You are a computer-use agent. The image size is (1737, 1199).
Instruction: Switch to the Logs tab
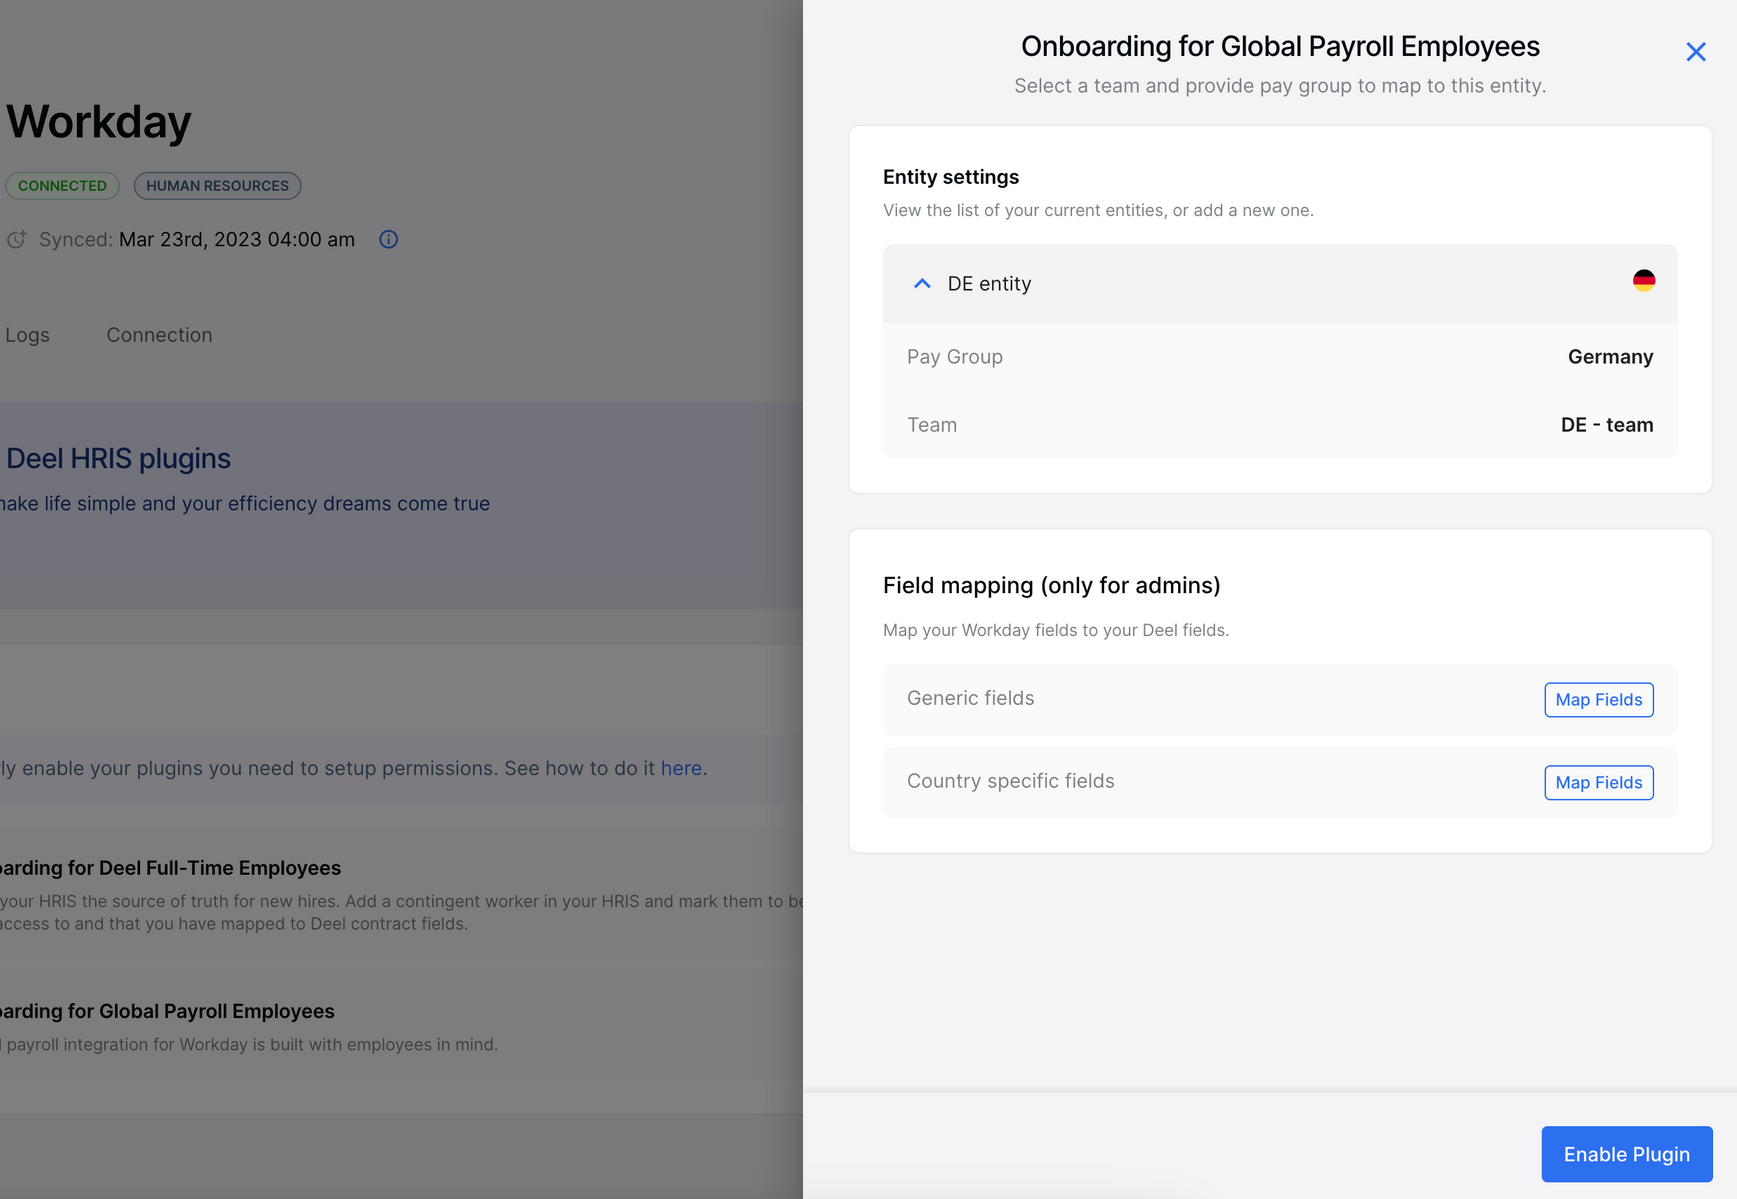coord(27,336)
